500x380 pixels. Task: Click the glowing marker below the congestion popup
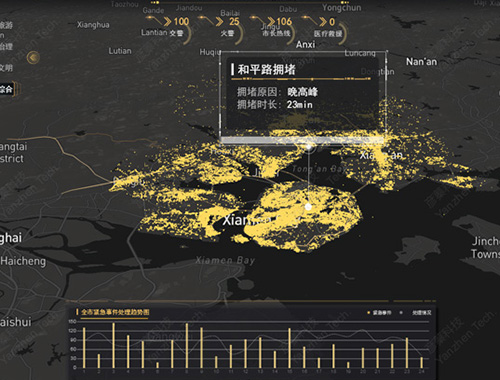pyautogui.click(x=309, y=147)
